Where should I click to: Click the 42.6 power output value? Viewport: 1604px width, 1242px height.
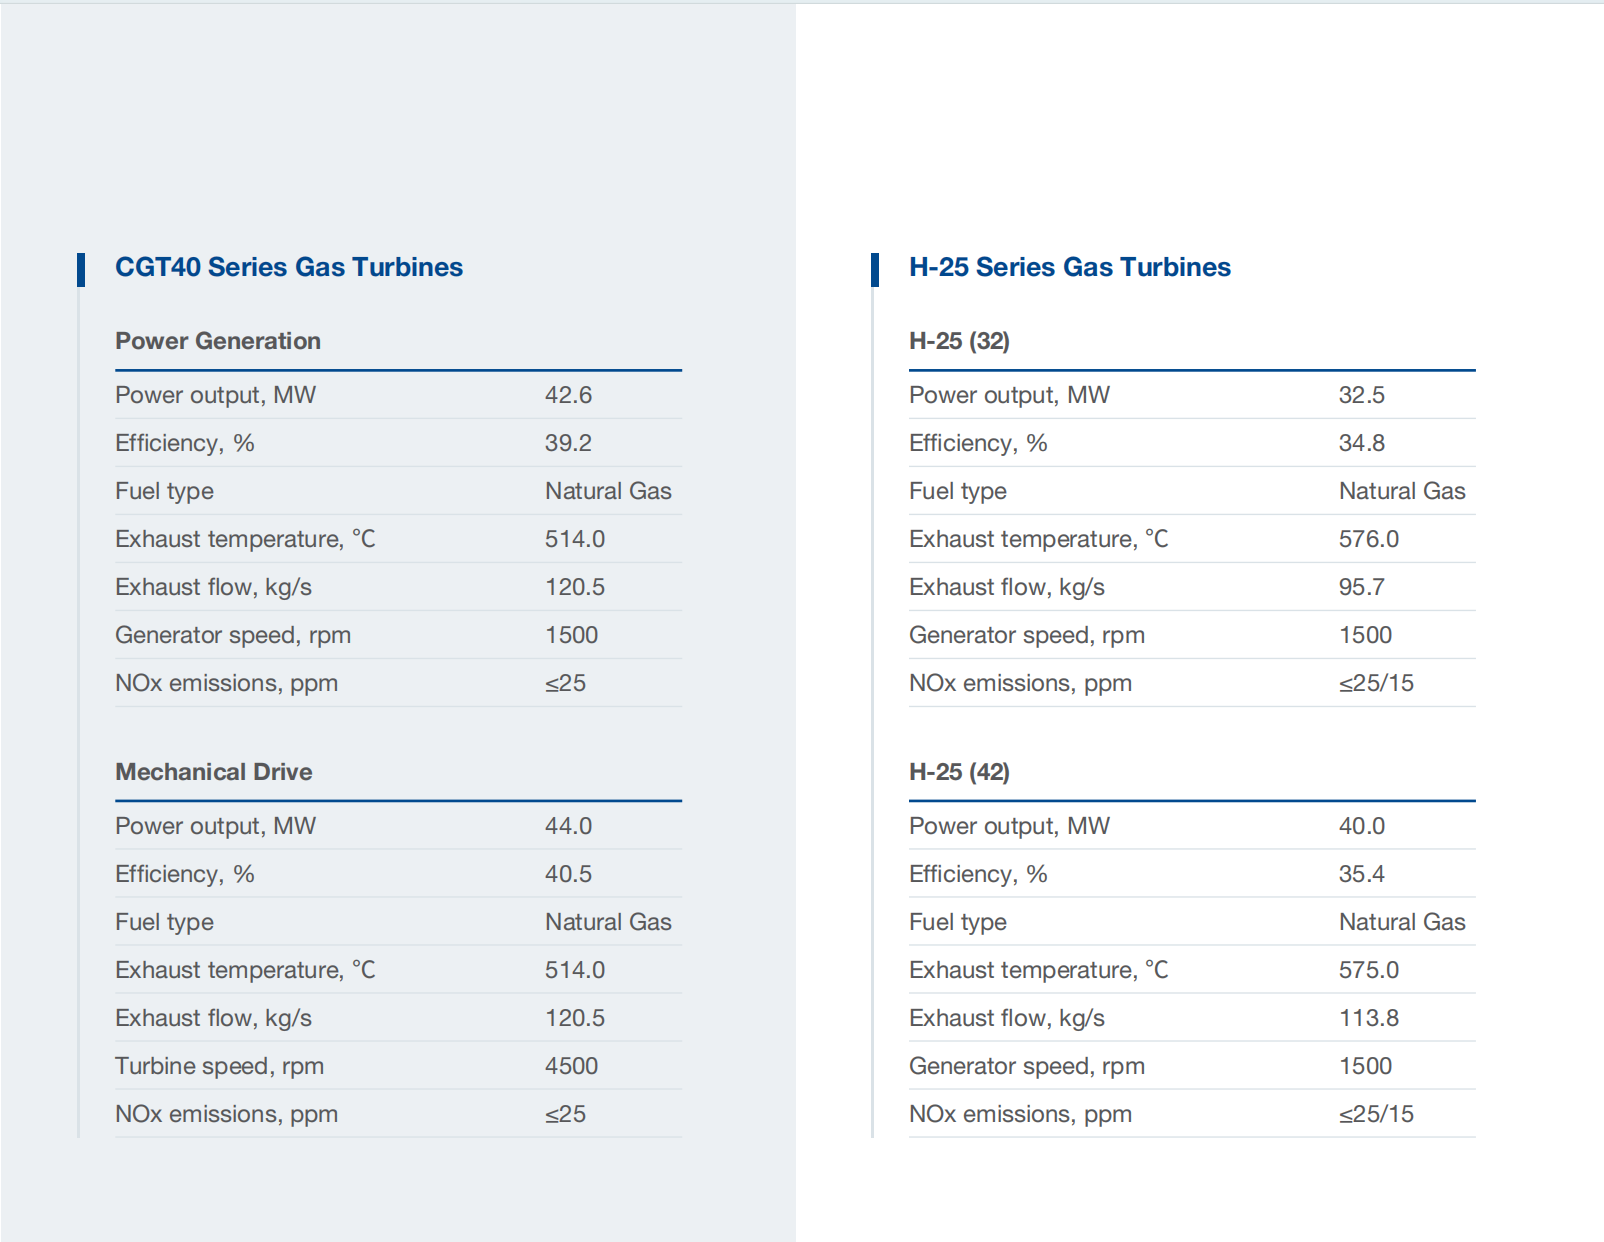pyautogui.click(x=568, y=395)
